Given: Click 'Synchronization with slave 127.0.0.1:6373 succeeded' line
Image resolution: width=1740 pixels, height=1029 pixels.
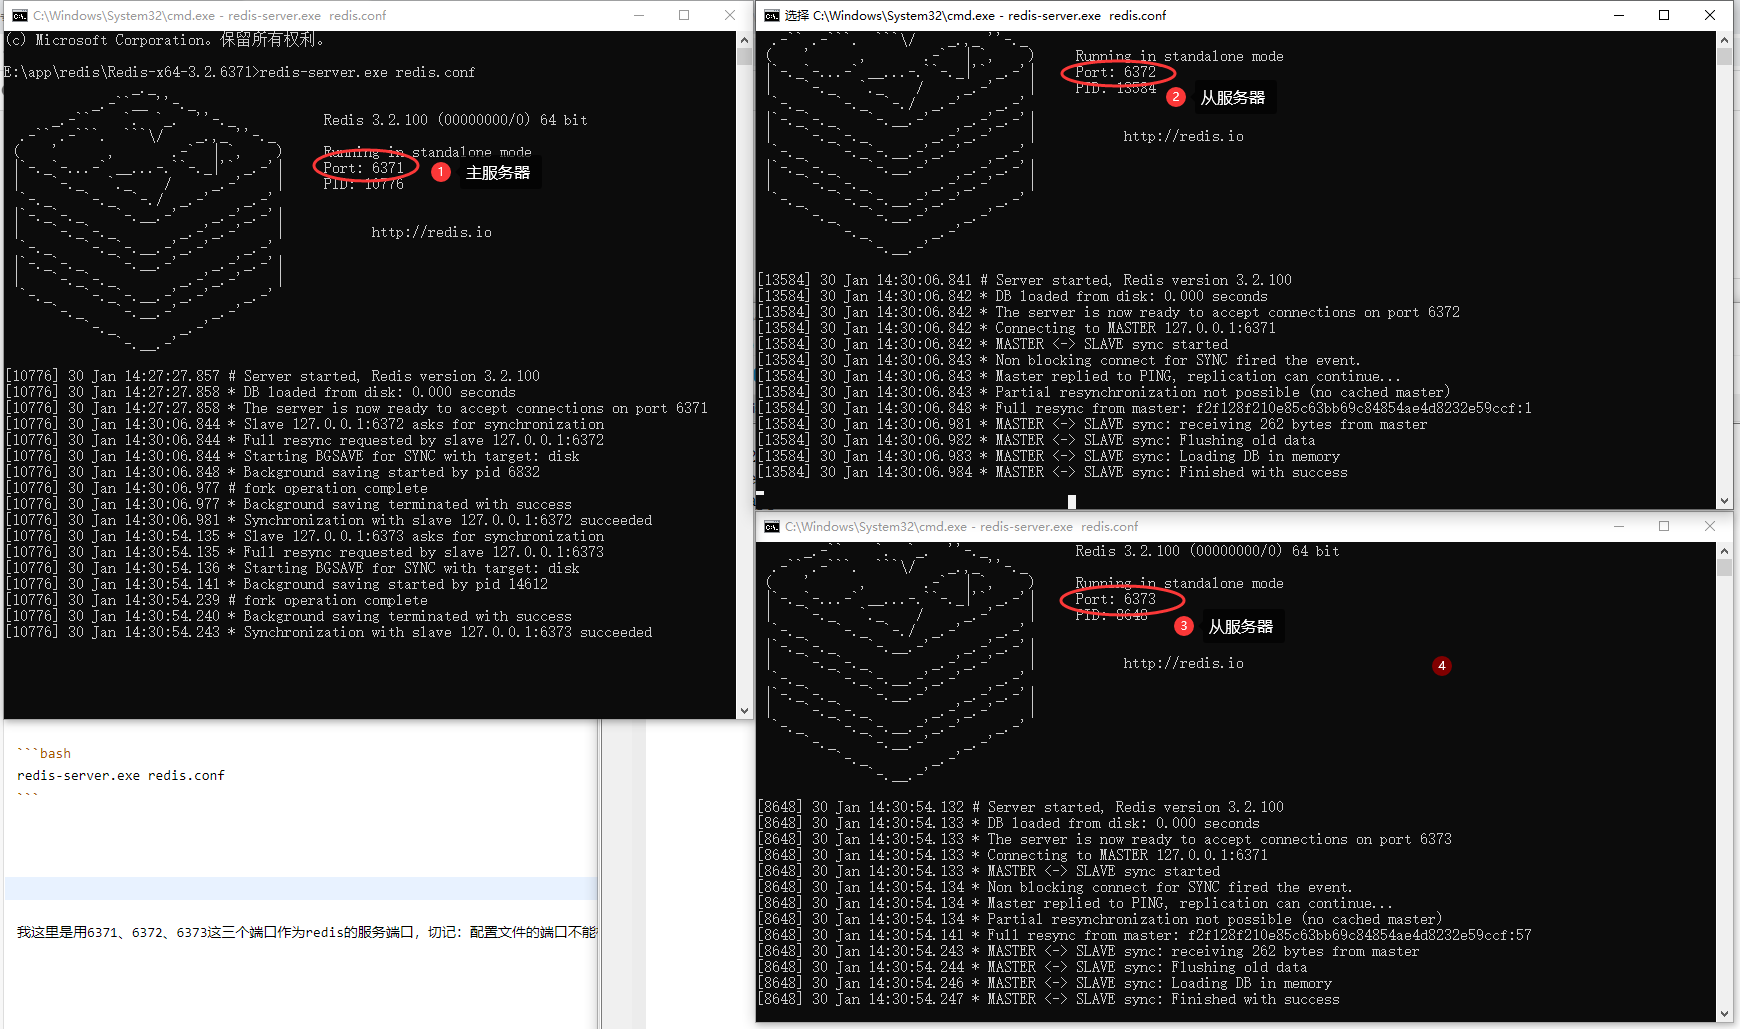Looking at the screenshot, I should click(329, 632).
